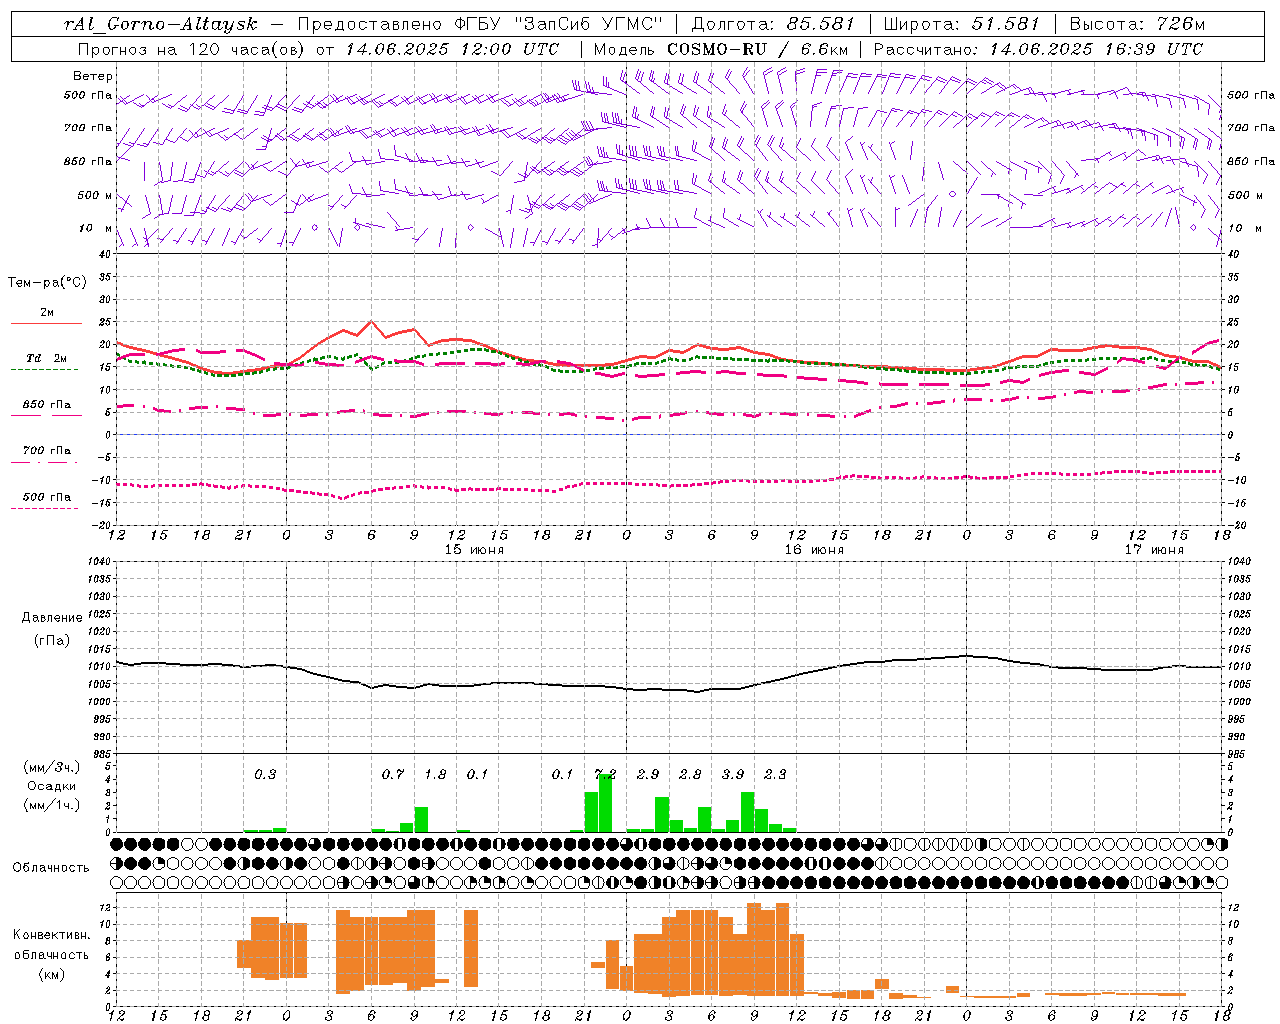Click the 'Тем-ра(°C)' temperature panel label
Image resolution: width=1280 pixels, height=1024 pixels.
(47, 282)
